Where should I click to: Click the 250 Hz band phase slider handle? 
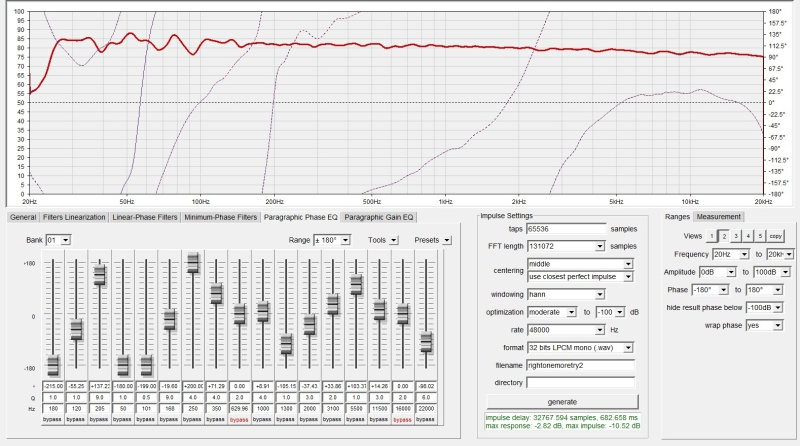coord(193,263)
